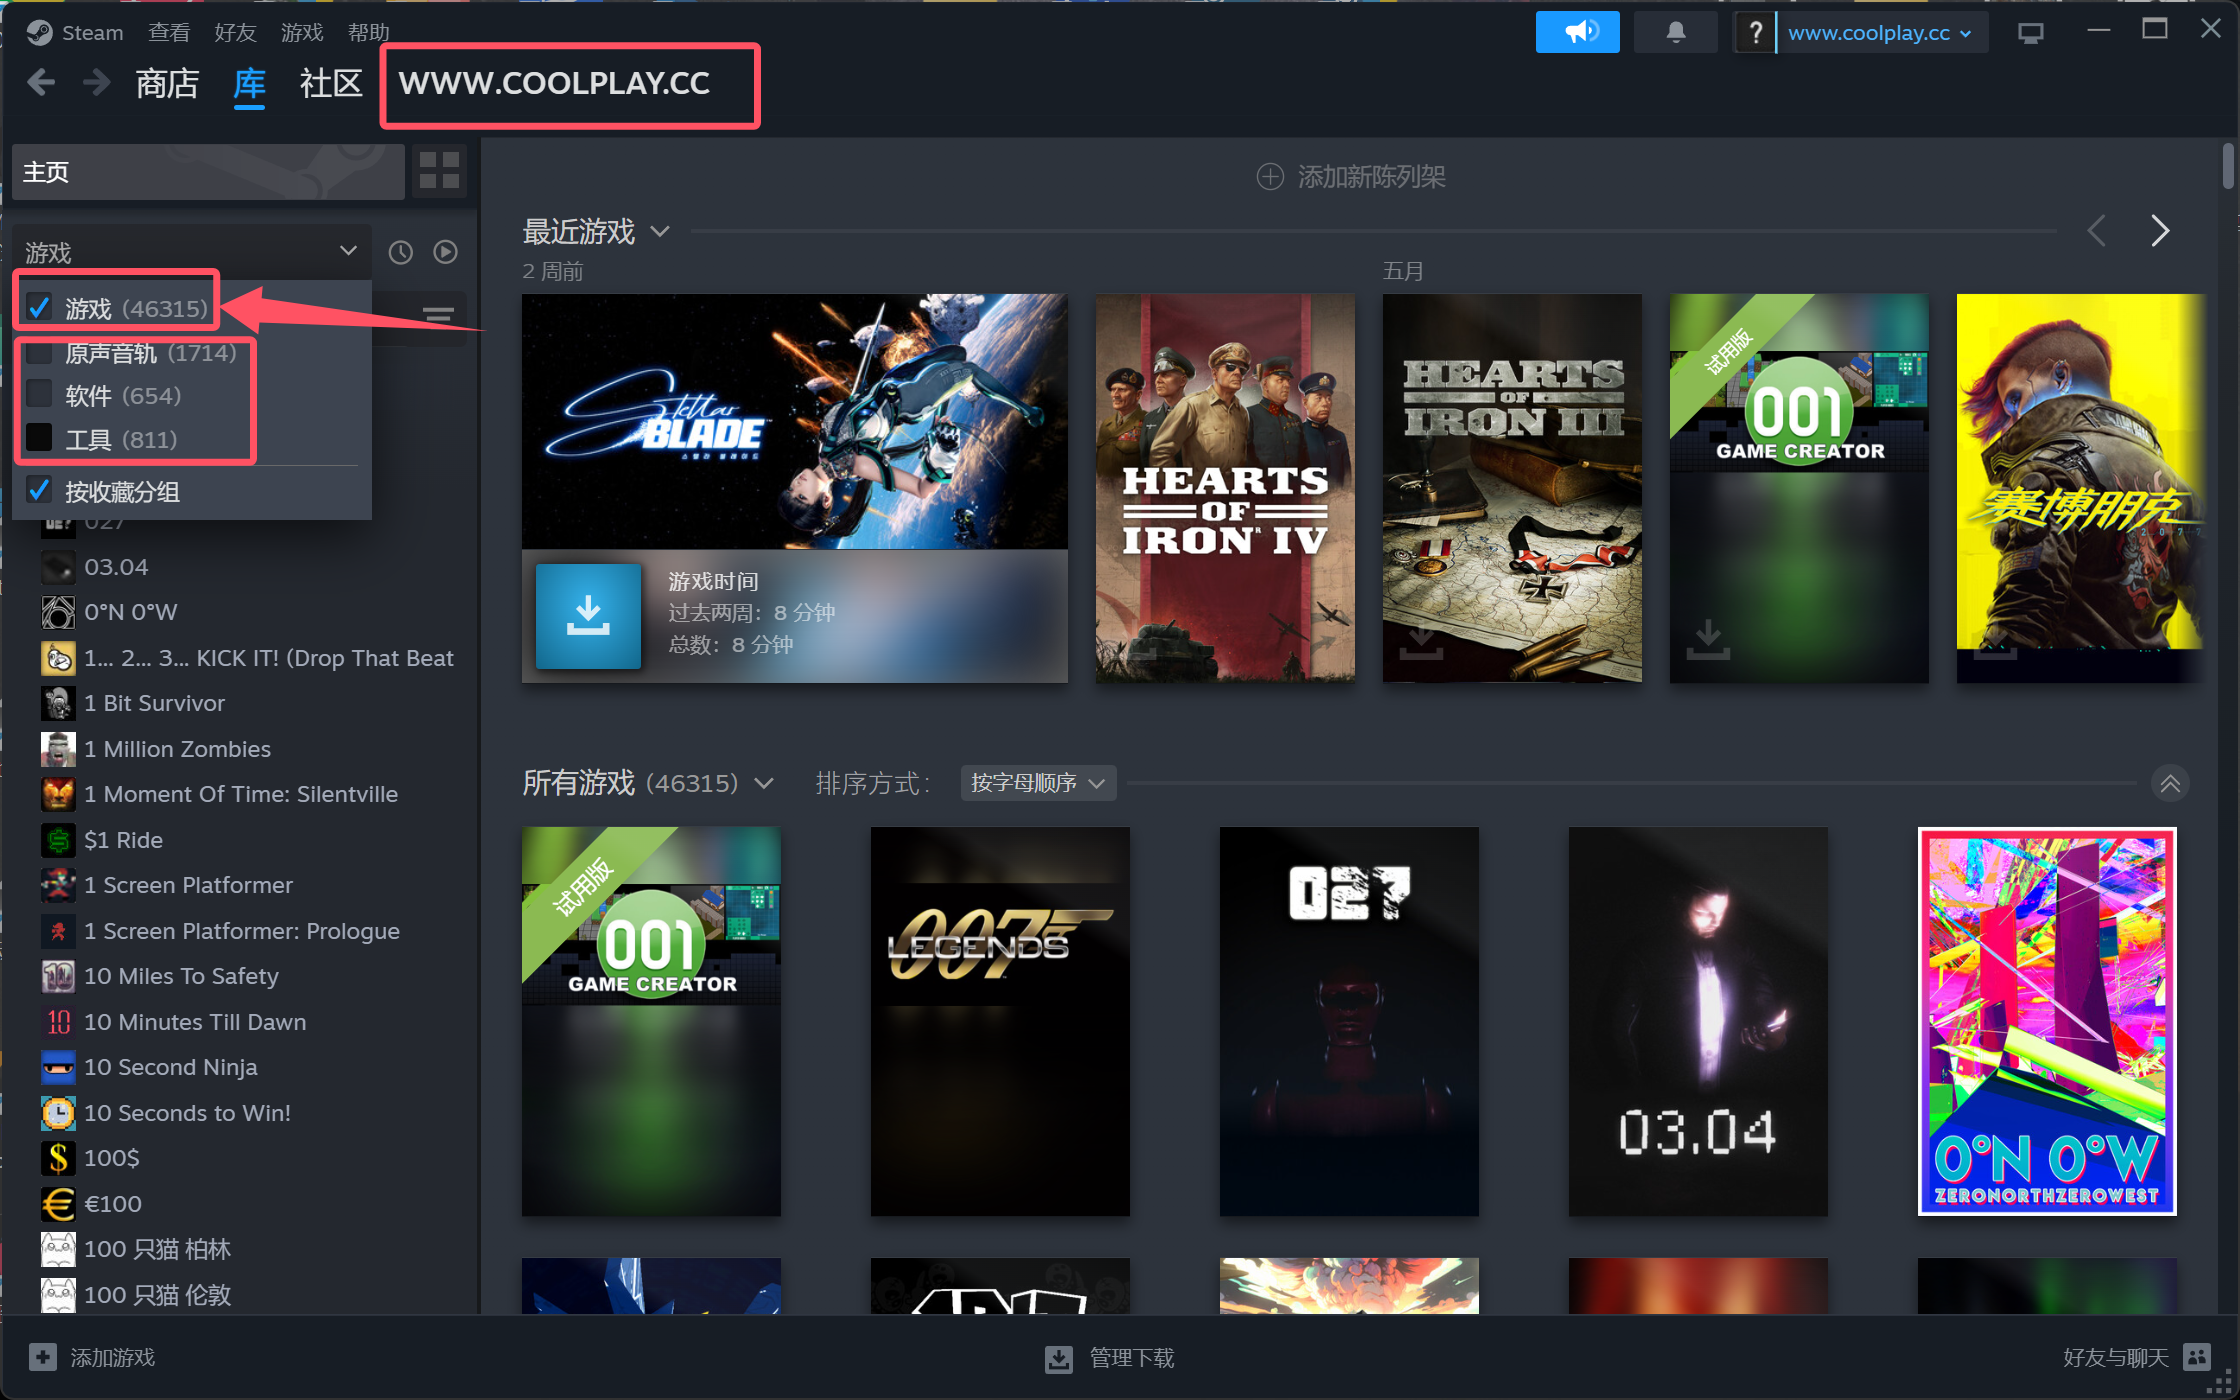Check the 工具 (811) filter

[39, 438]
